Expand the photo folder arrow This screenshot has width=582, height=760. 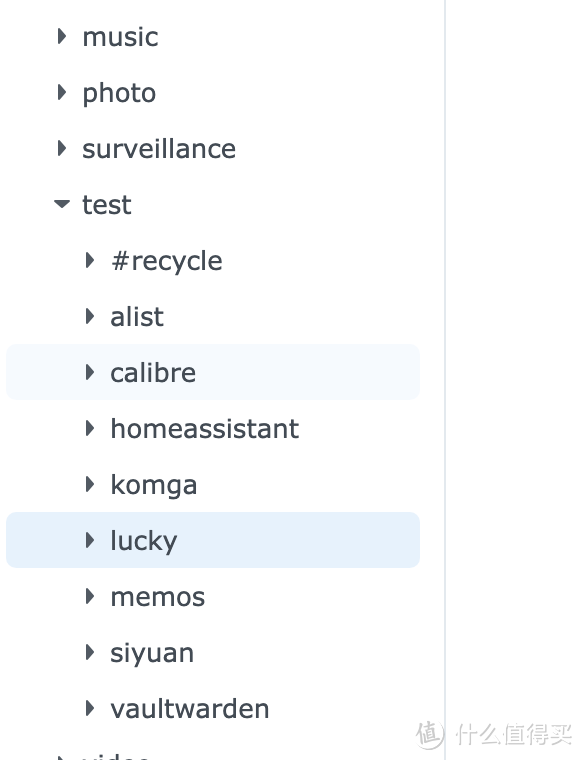click(62, 92)
